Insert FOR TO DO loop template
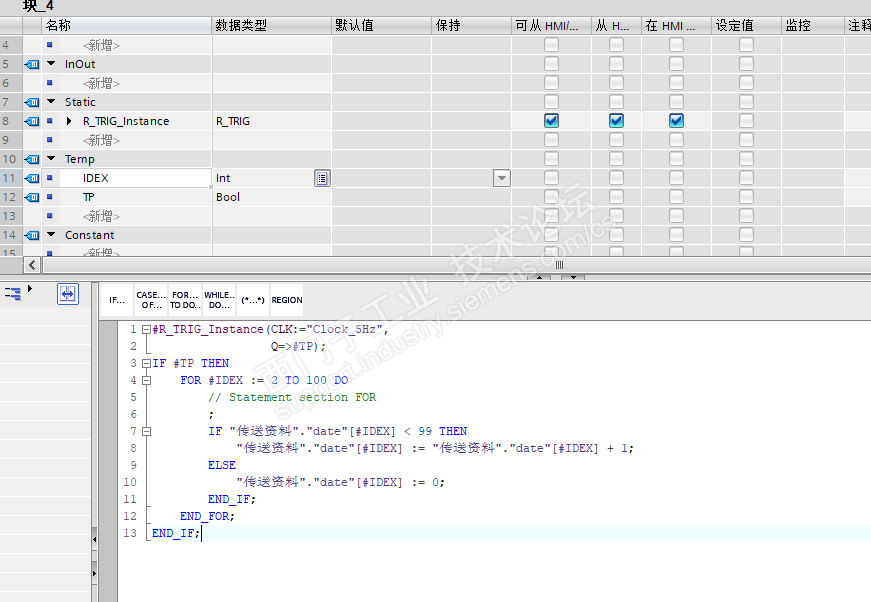The image size is (871, 602). [184, 300]
